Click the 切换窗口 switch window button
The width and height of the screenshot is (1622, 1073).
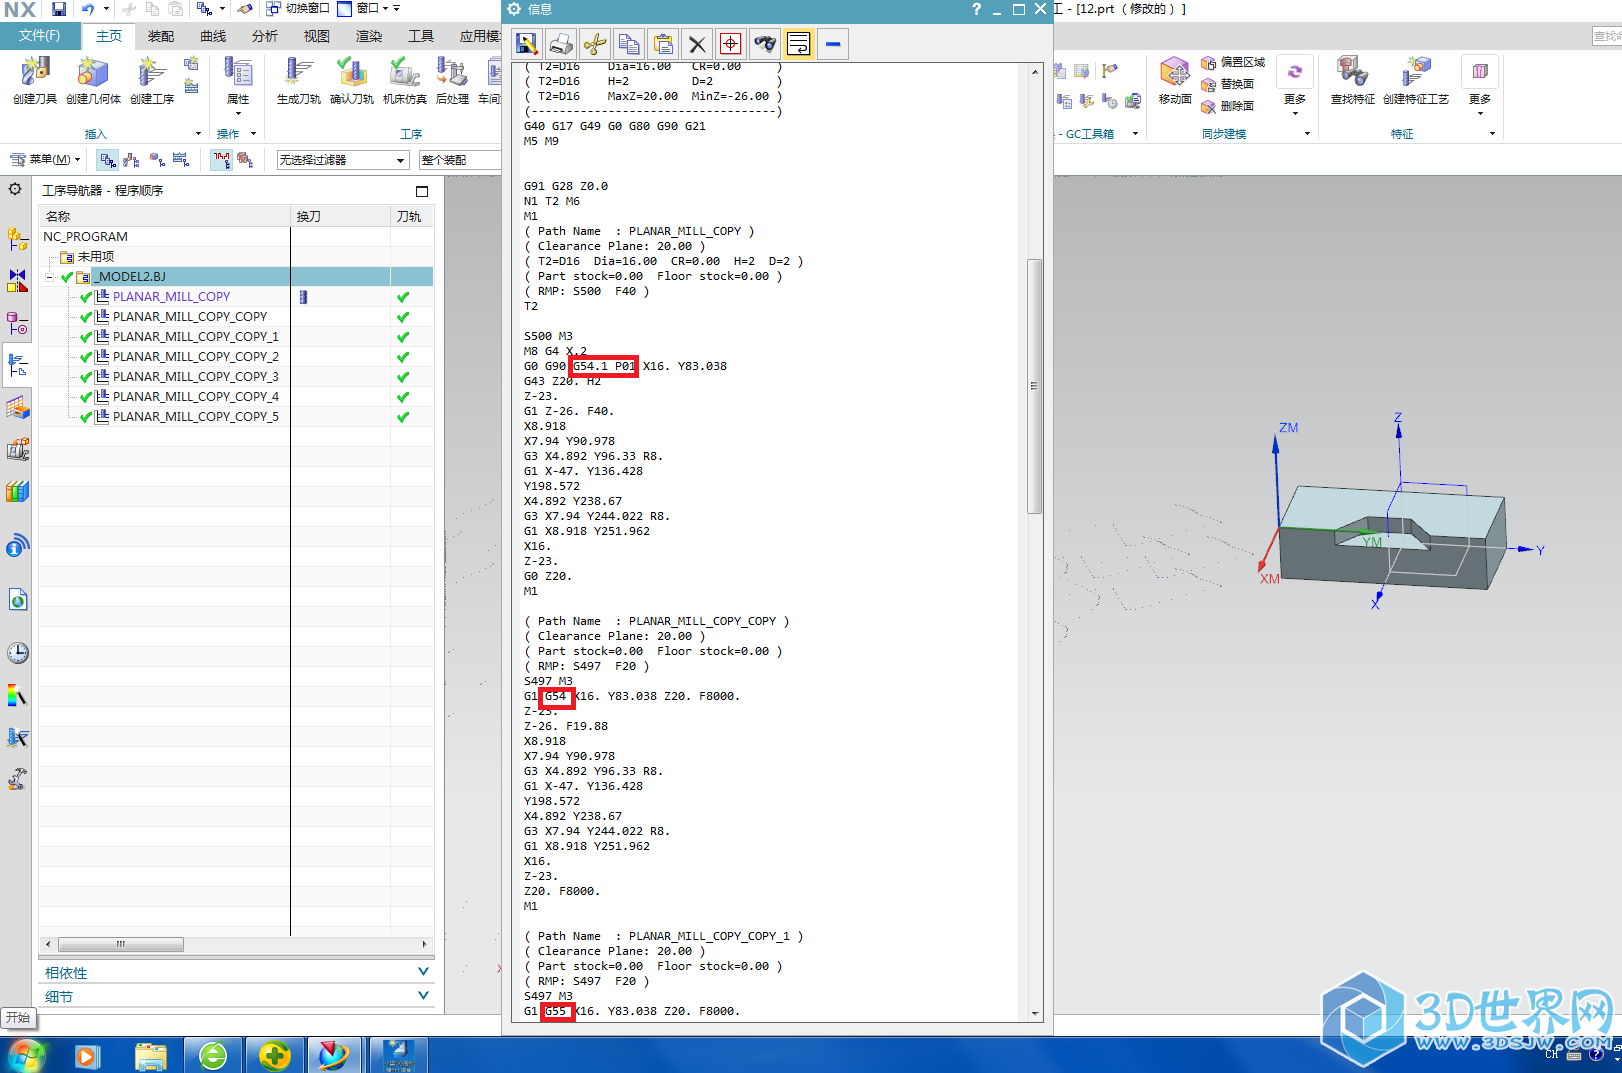[298, 9]
